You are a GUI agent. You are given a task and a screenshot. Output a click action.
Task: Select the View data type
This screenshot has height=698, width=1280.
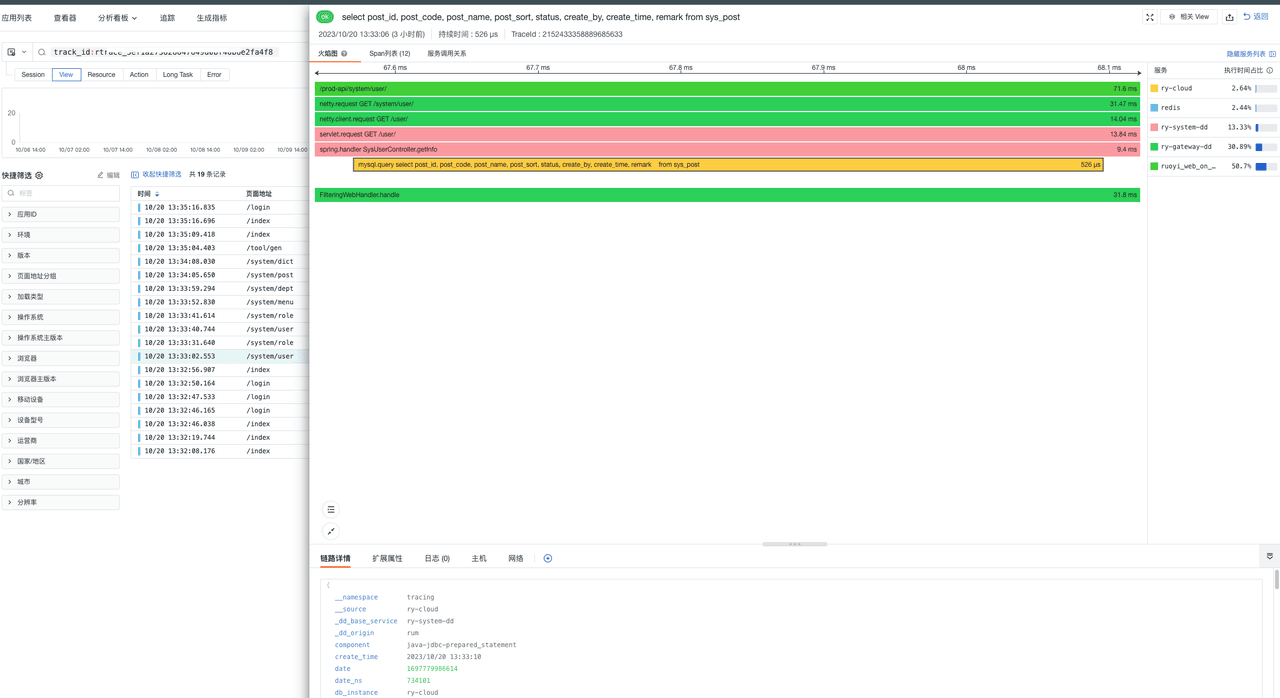66,75
